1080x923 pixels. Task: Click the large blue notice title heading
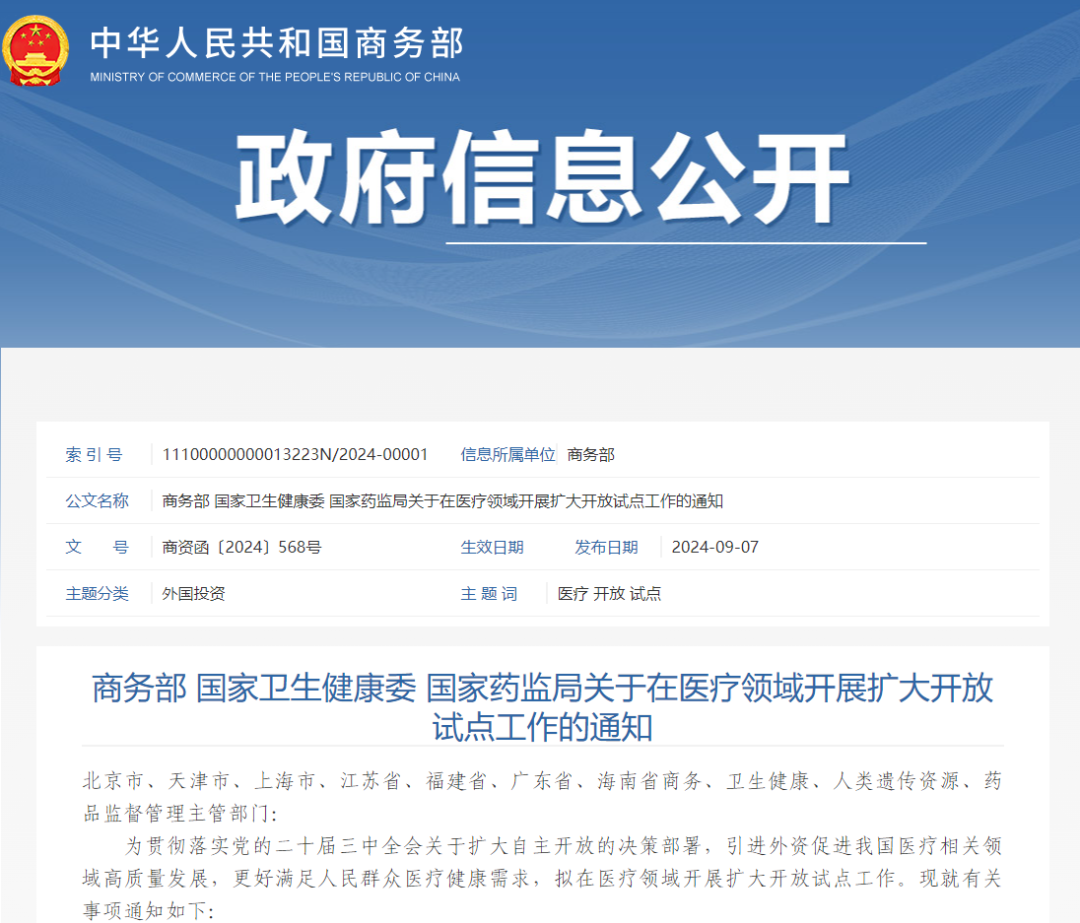pos(542,707)
